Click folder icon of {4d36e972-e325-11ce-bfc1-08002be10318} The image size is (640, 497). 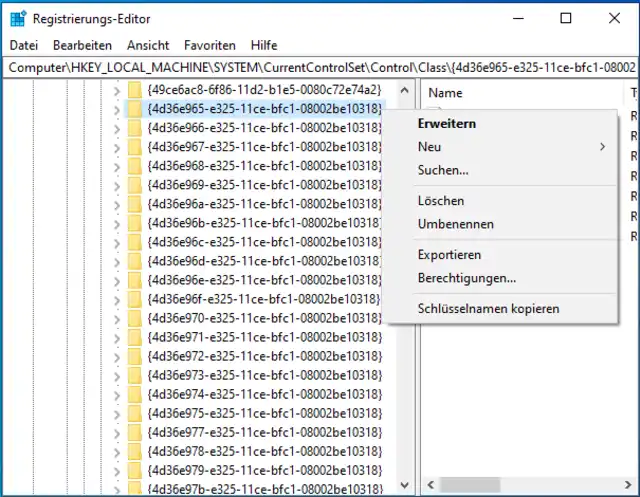click(135, 357)
